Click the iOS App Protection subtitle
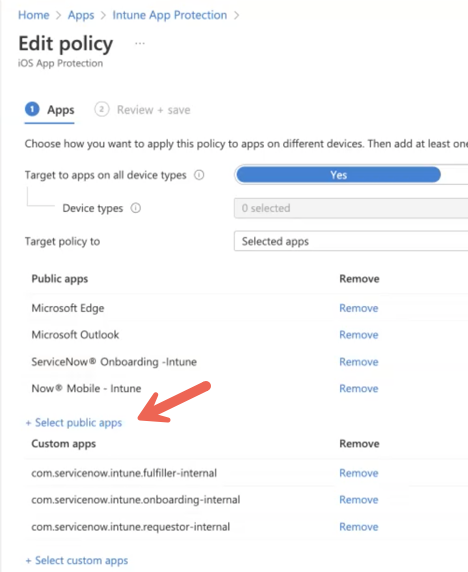The image size is (468, 572). point(61,63)
